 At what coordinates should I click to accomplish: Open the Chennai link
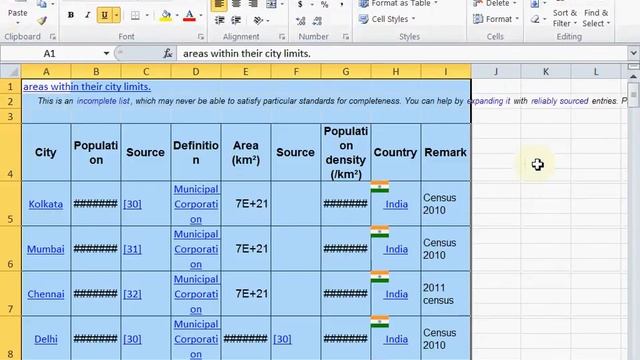(x=46, y=294)
